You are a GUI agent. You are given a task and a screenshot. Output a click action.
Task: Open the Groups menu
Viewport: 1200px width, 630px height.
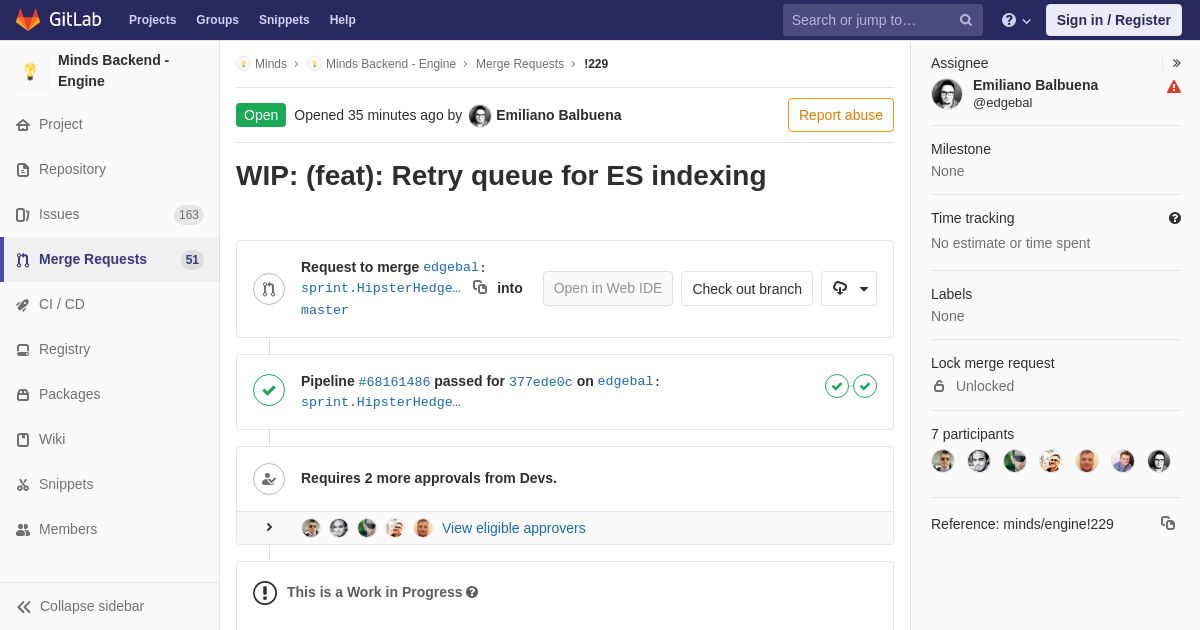click(217, 20)
